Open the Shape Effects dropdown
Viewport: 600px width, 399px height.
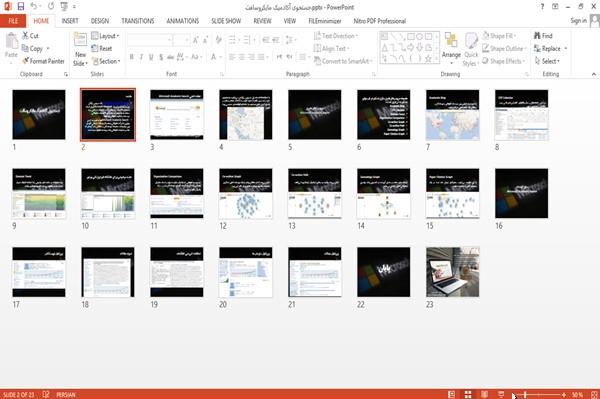pyautogui.click(x=504, y=61)
